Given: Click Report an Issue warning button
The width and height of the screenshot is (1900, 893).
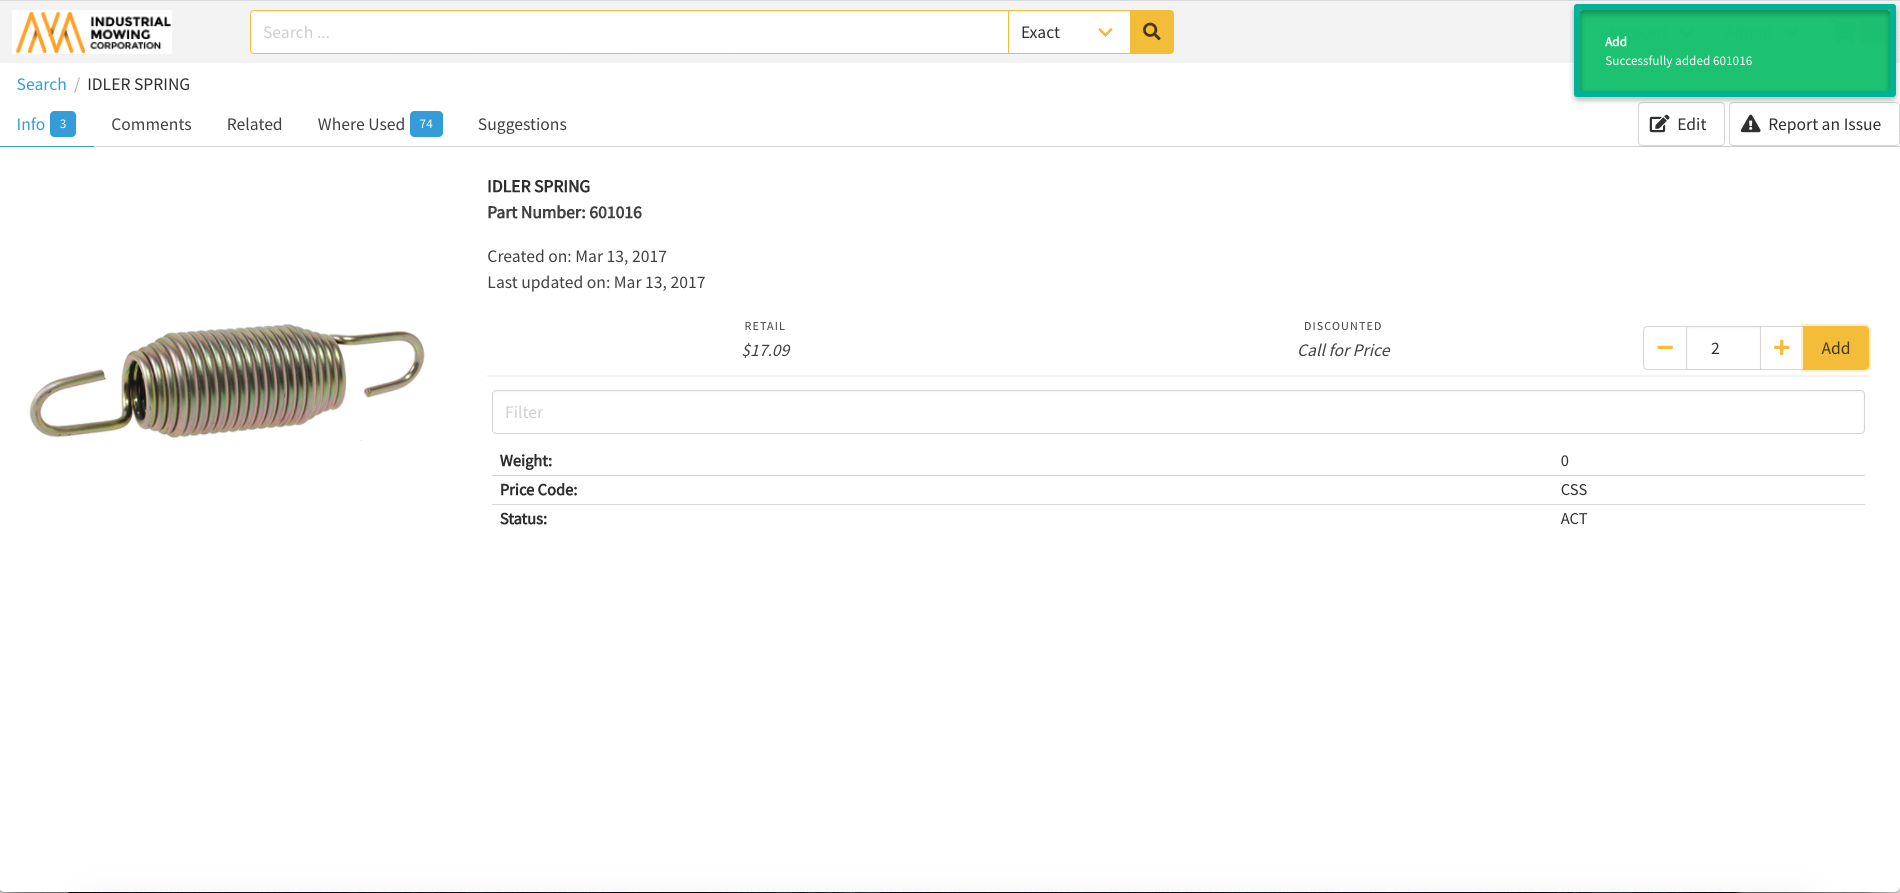Looking at the screenshot, I should pos(1812,124).
